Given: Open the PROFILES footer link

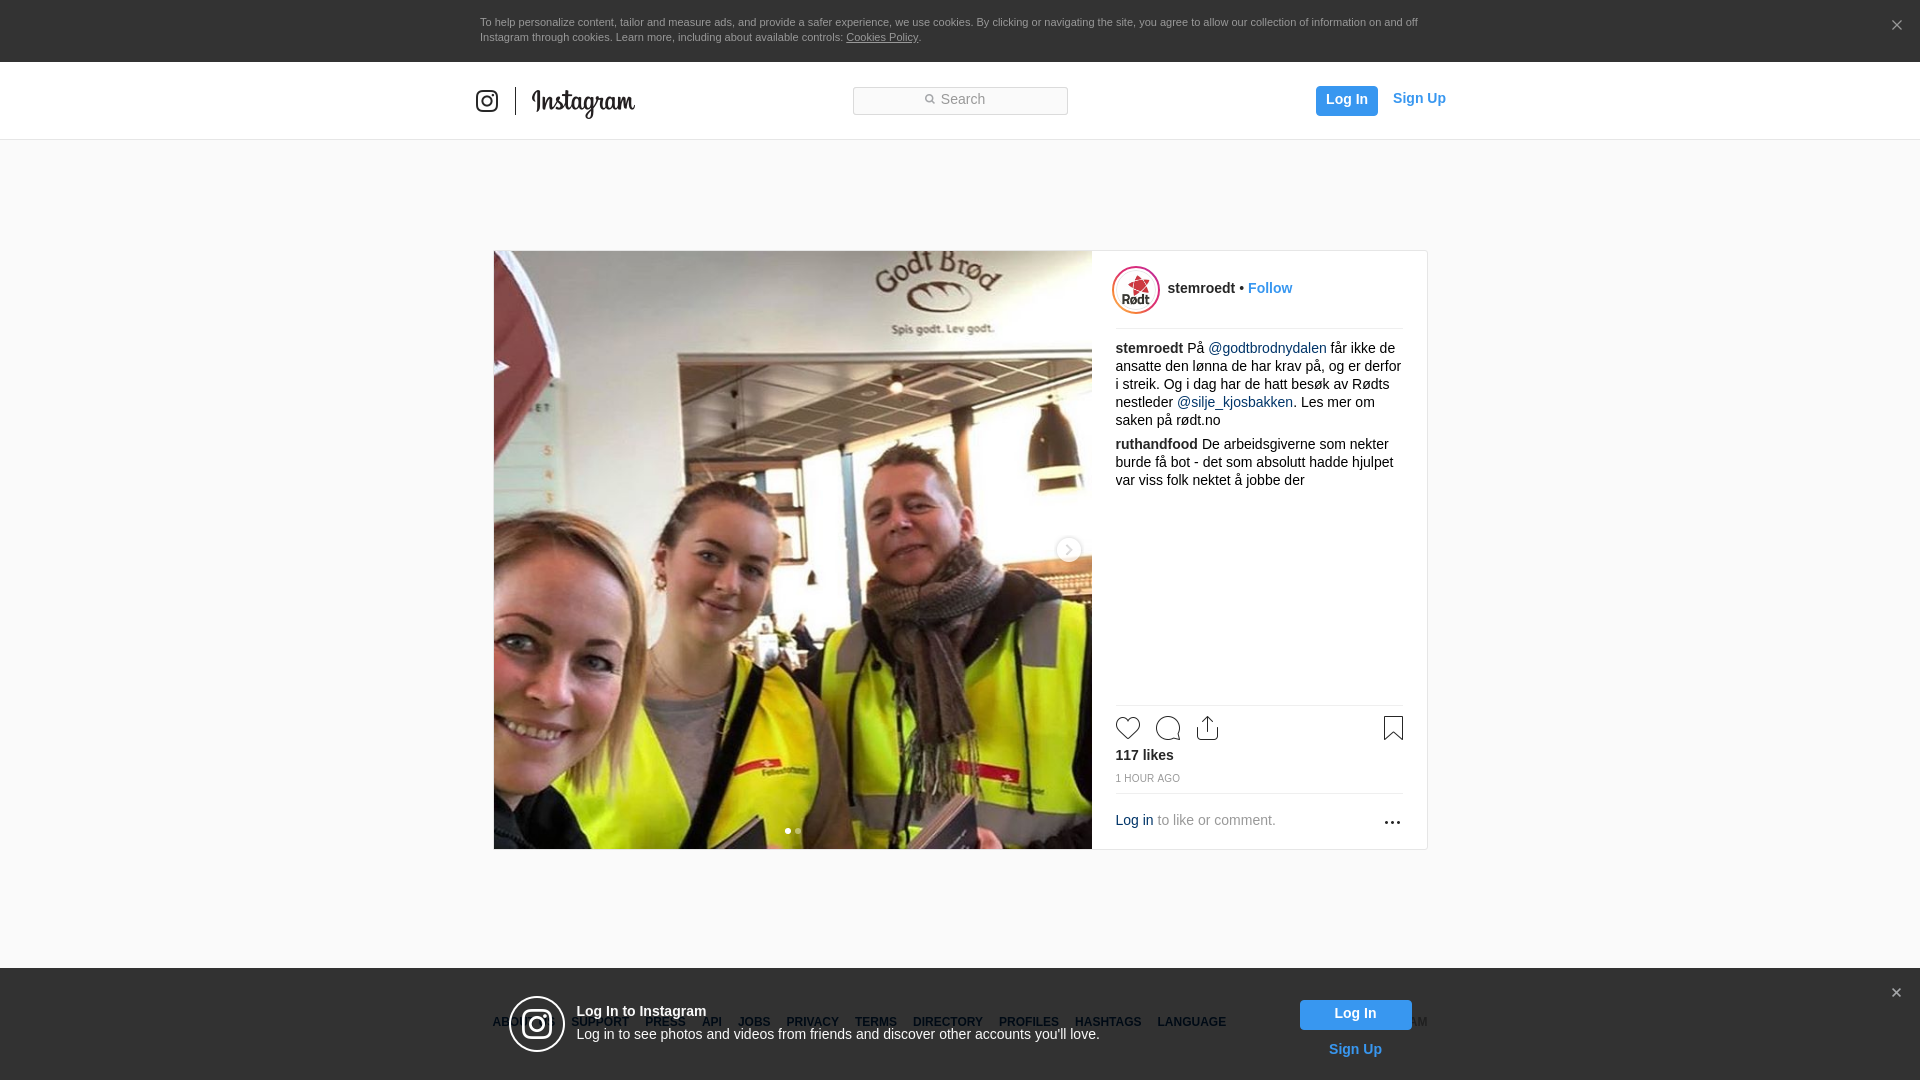Looking at the screenshot, I should click(1028, 1022).
